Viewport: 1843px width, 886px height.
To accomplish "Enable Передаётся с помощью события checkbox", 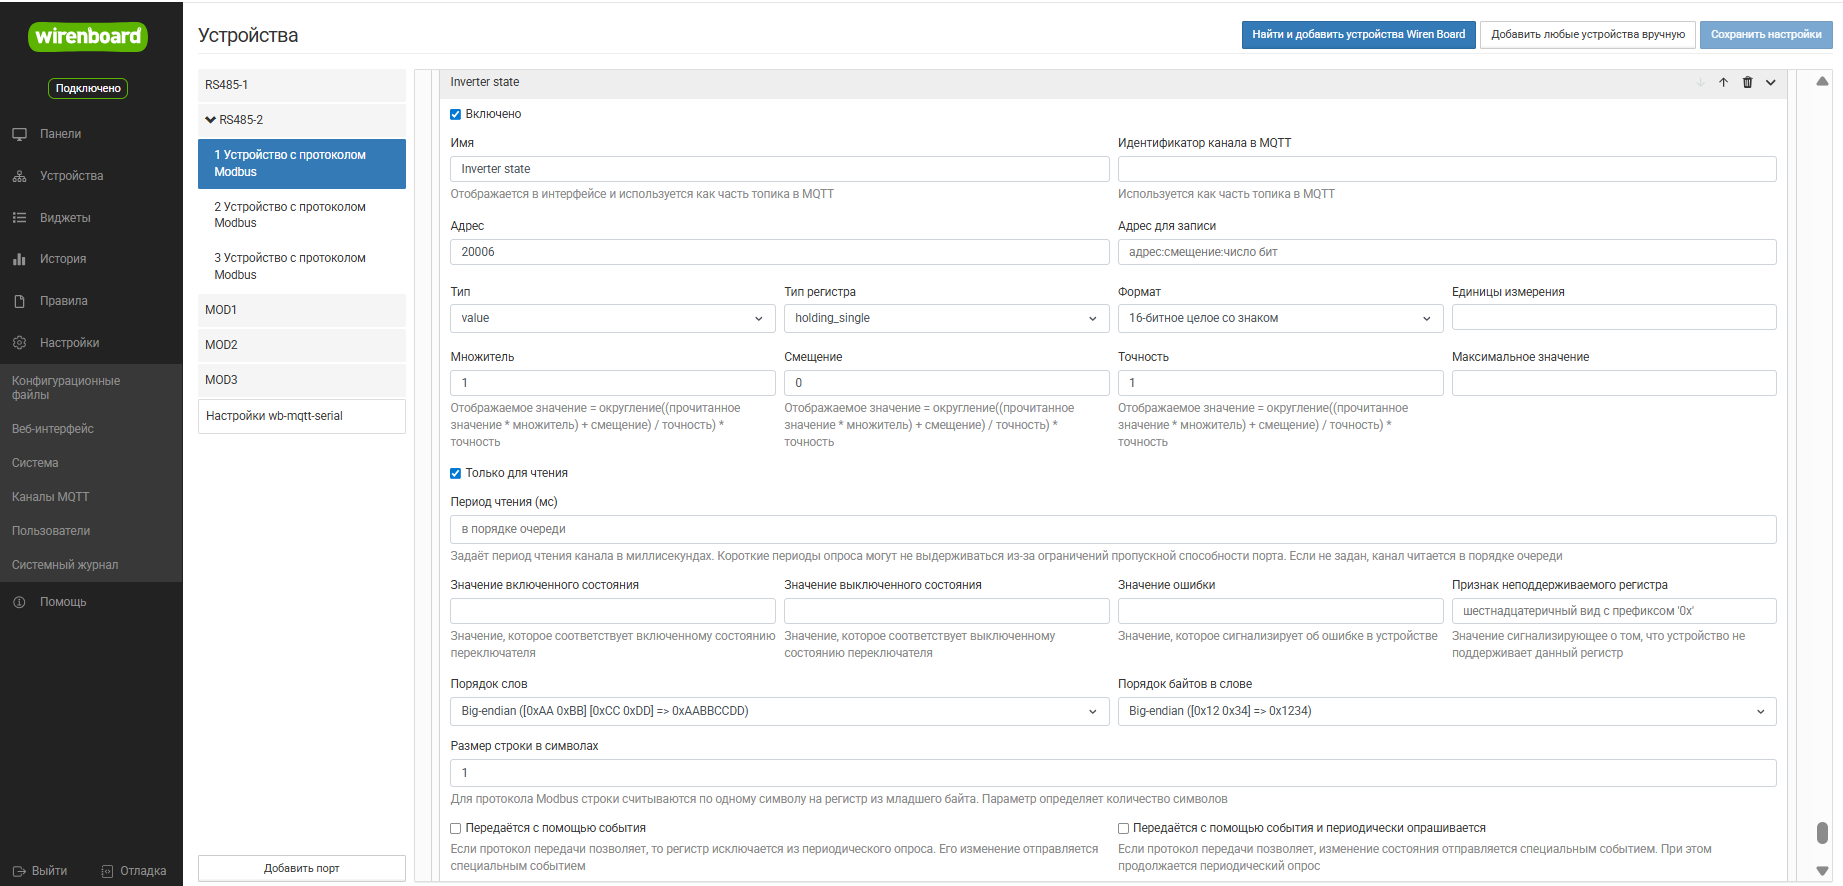I will (x=456, y=828).
